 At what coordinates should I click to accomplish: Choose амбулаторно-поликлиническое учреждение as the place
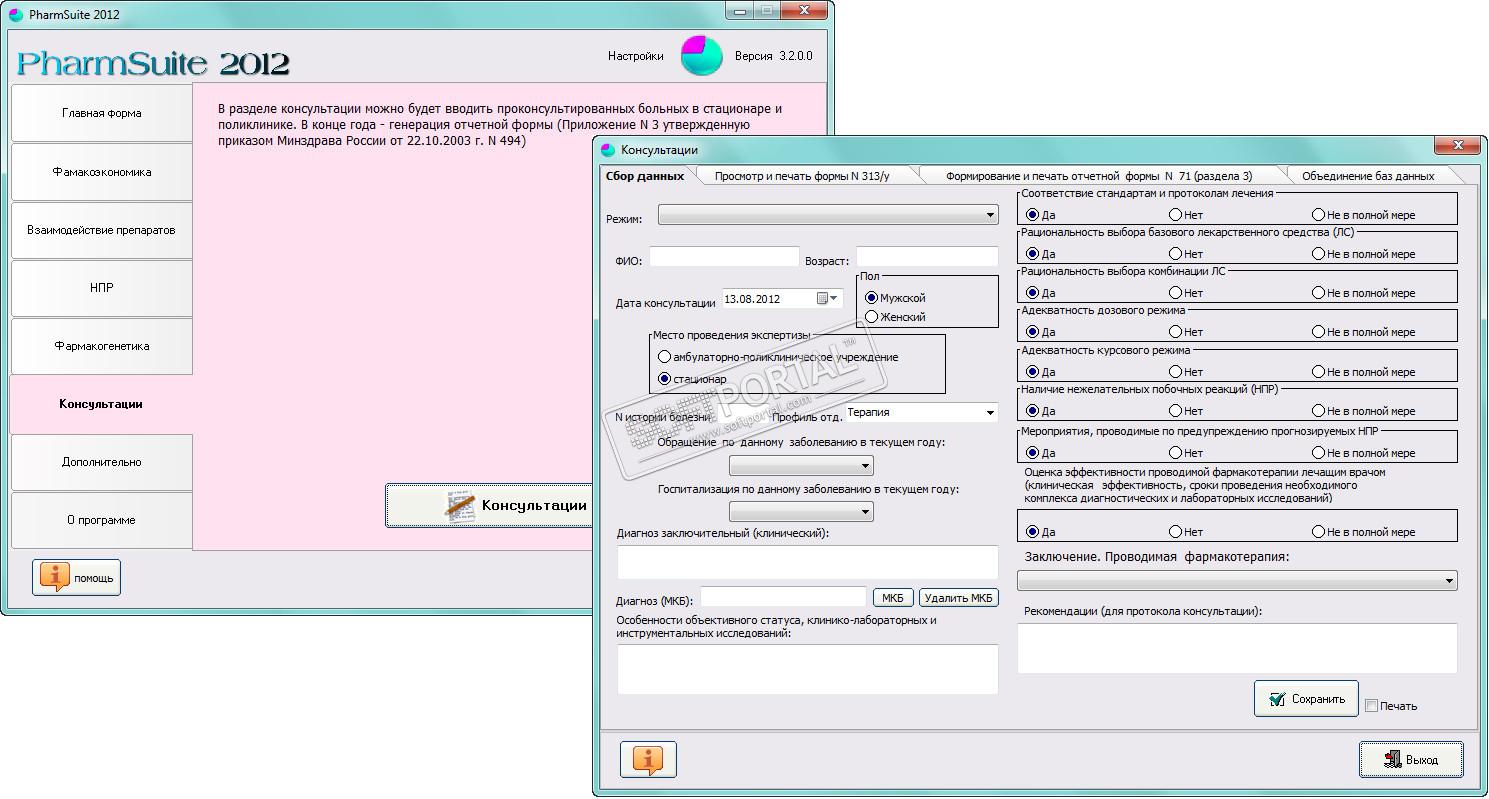665,357
